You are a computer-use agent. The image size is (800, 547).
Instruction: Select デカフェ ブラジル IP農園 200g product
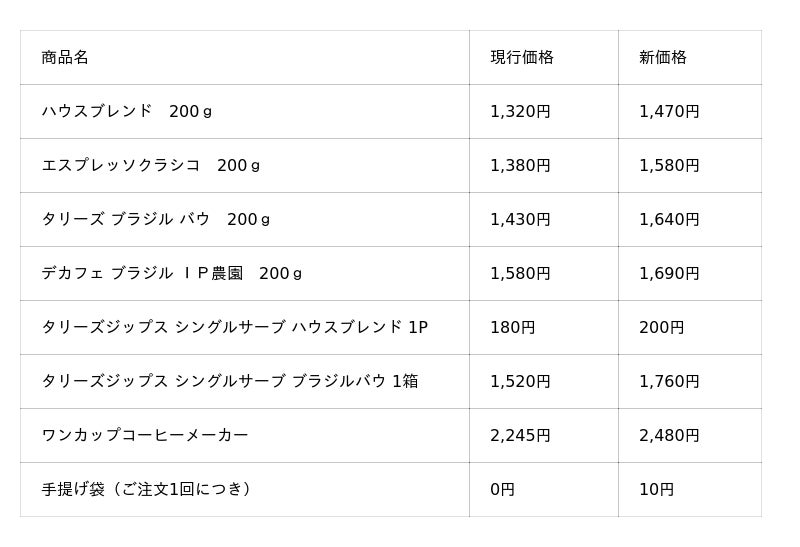click(x=171, y=274)
